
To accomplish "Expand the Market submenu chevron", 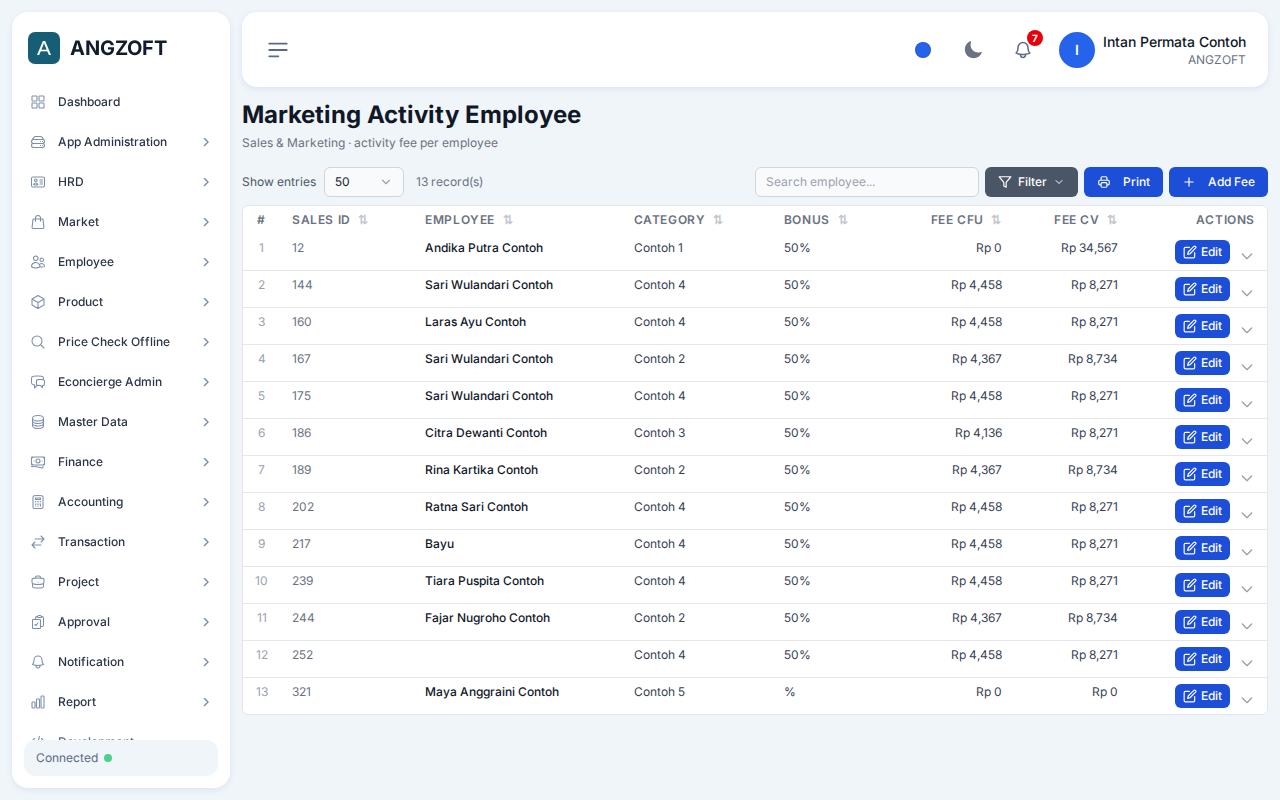I will (206, 222).
